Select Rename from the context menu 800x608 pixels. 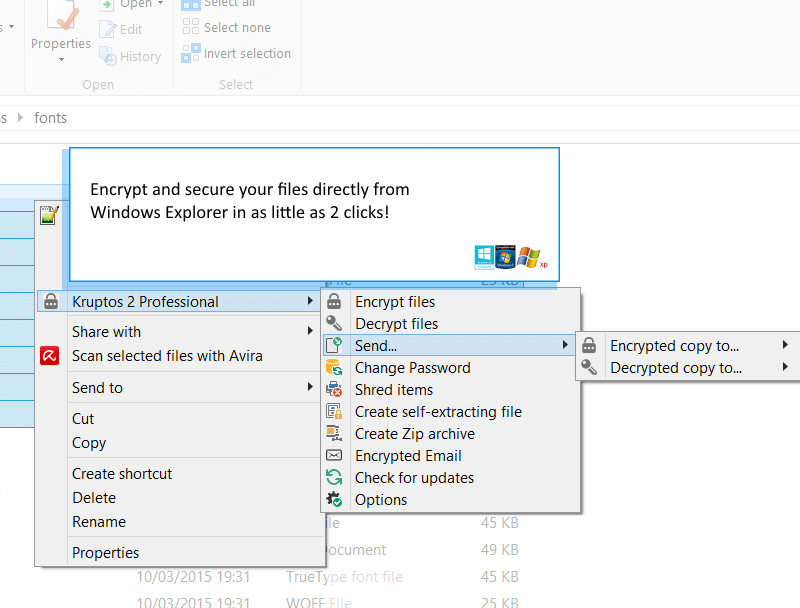coord(99,522)
